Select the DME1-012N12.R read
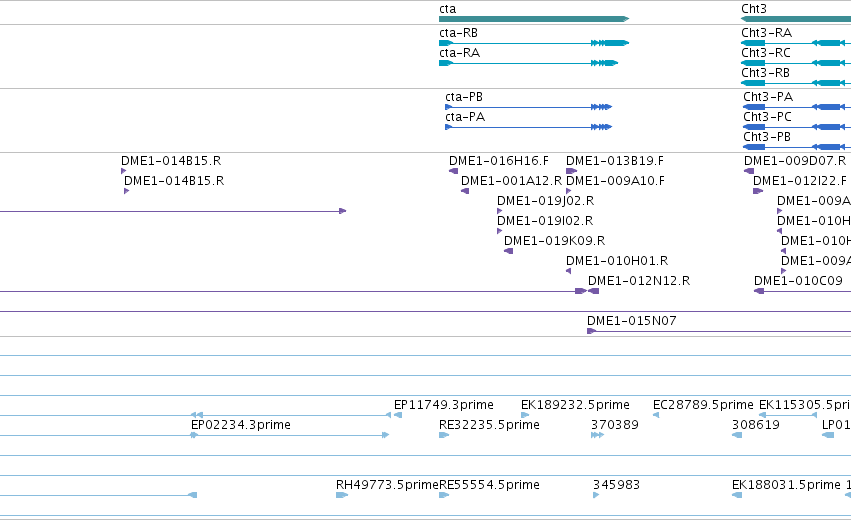851x520 pixels. tap(639, 282)
